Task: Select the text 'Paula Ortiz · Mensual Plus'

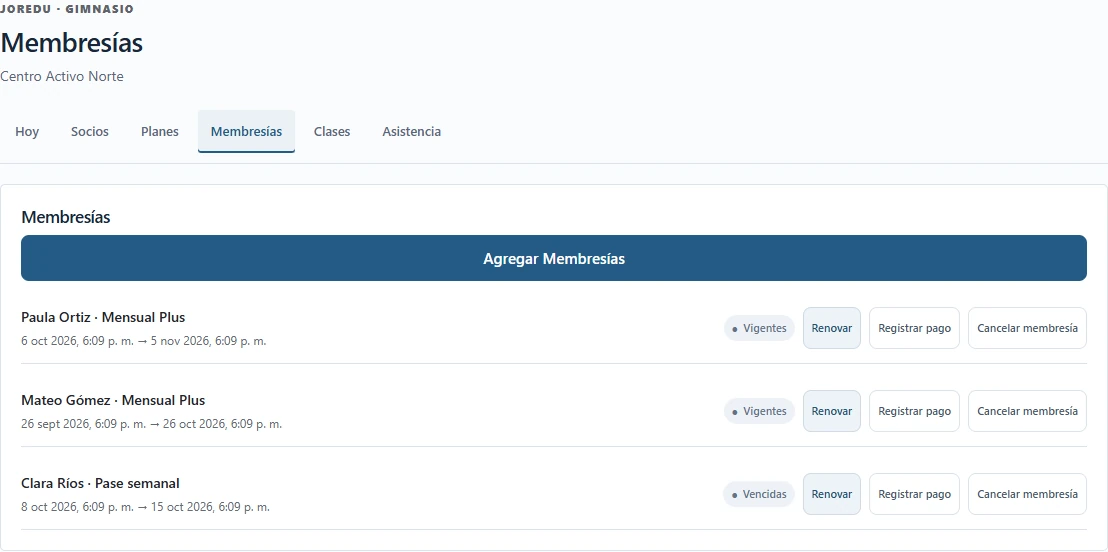Action: click(103, 317)
